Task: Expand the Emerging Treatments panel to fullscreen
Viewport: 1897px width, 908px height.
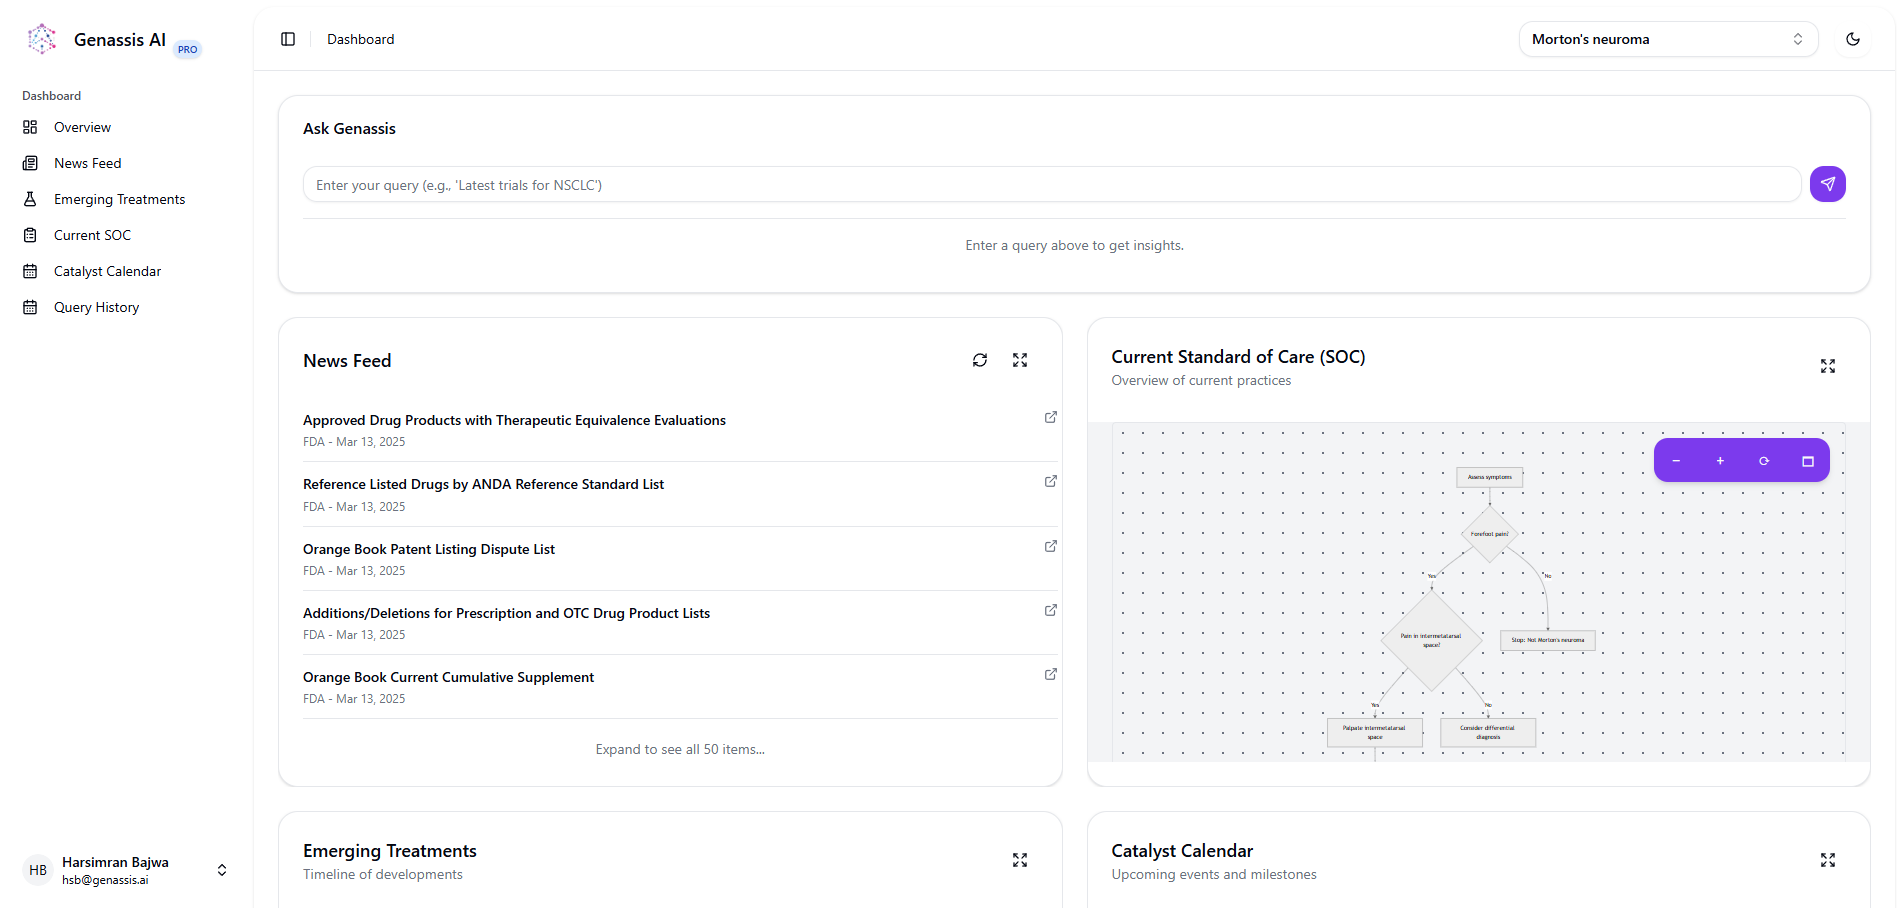Action: coord(1019,859)
